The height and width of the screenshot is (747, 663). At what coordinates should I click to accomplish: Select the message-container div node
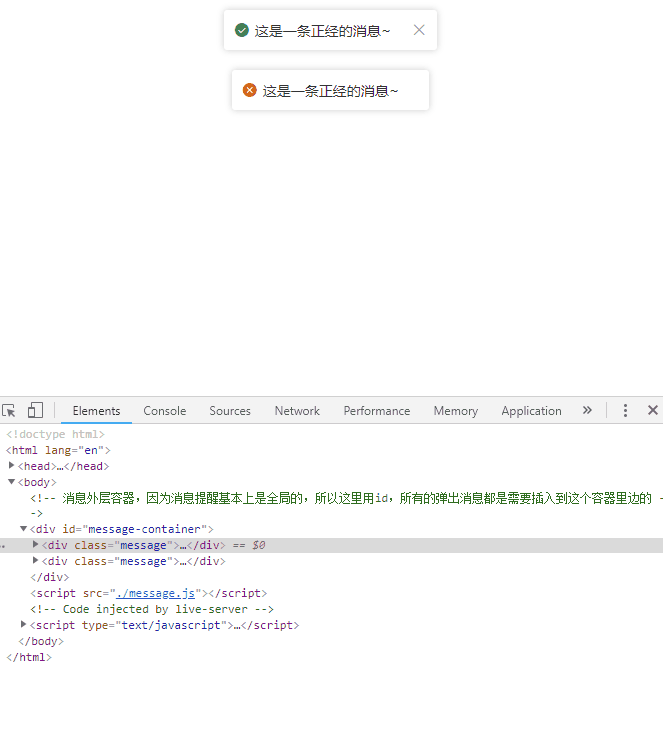121,529
